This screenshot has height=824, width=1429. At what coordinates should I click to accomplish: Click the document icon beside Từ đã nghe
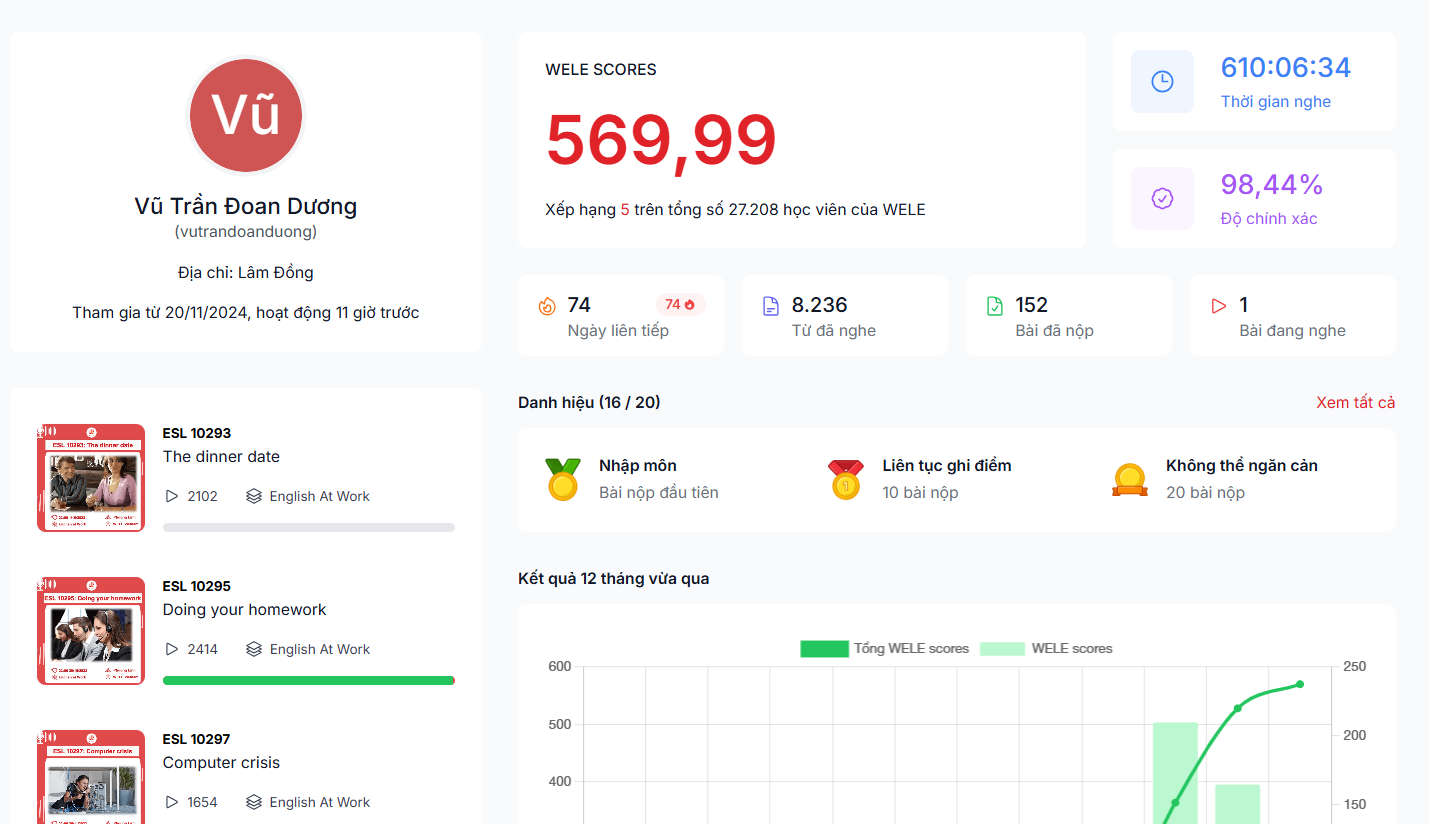pyautogui.click(x=770, y=307)
